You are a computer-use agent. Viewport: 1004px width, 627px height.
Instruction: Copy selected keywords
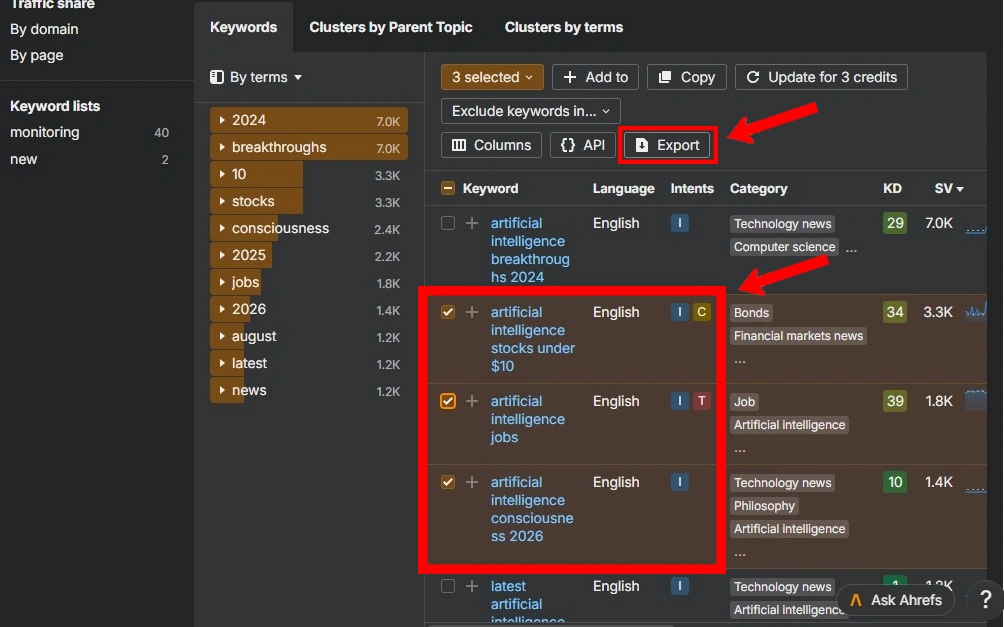tap(686, 77)
